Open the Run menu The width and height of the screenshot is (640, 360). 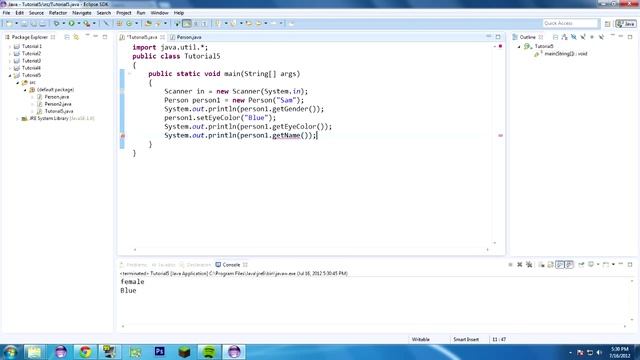pos(141,13)
